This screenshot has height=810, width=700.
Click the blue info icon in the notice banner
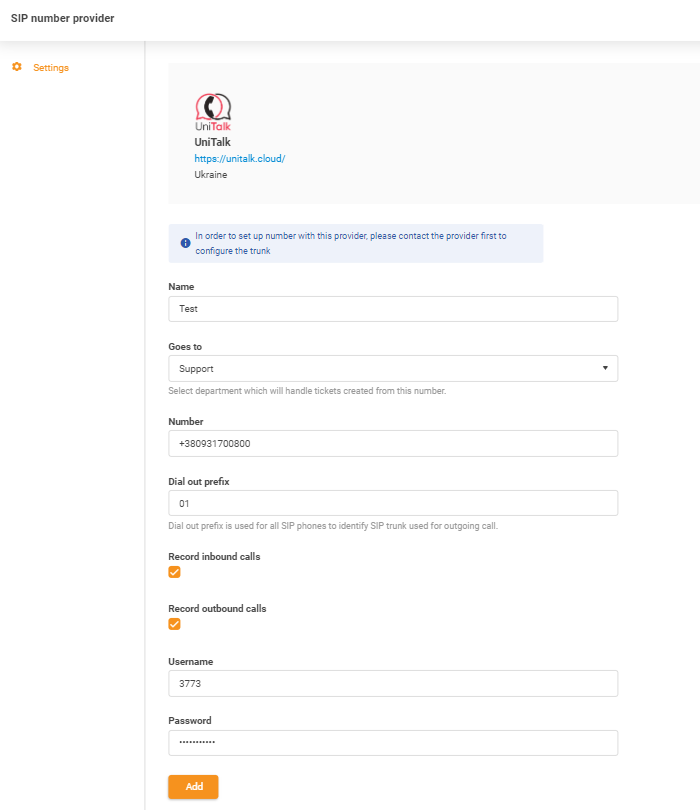(x=185, y=242)
